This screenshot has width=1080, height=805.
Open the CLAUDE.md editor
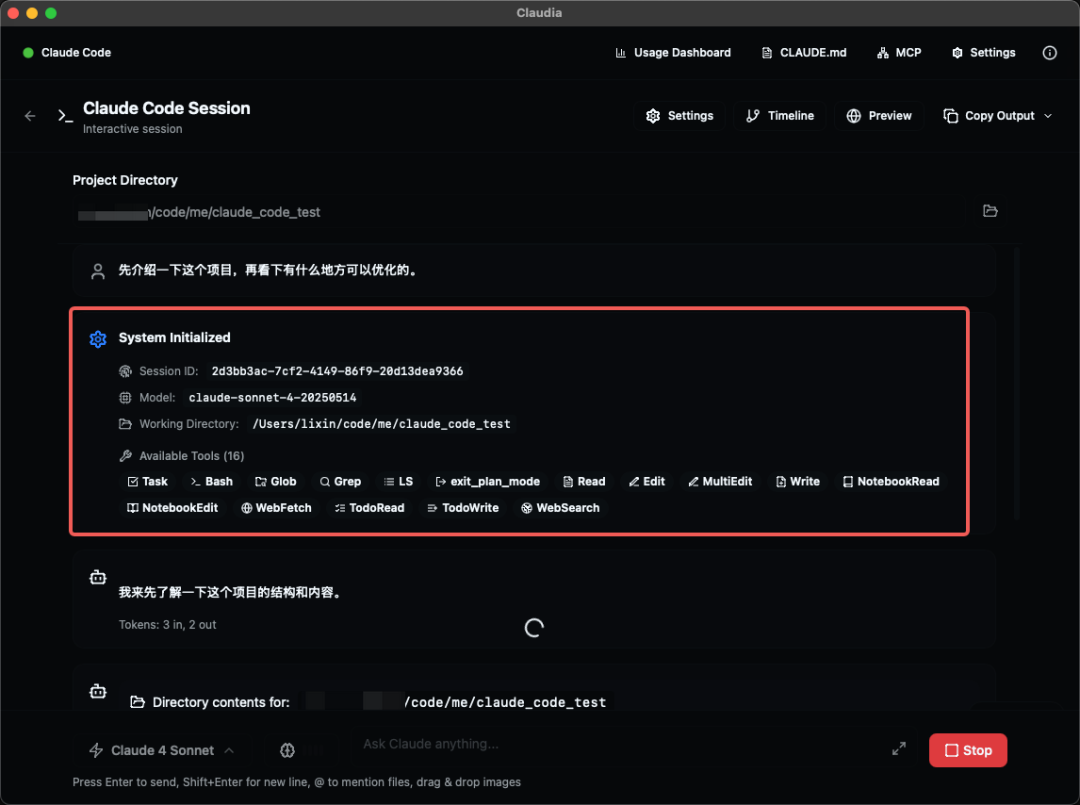click(x=804, y=53)
